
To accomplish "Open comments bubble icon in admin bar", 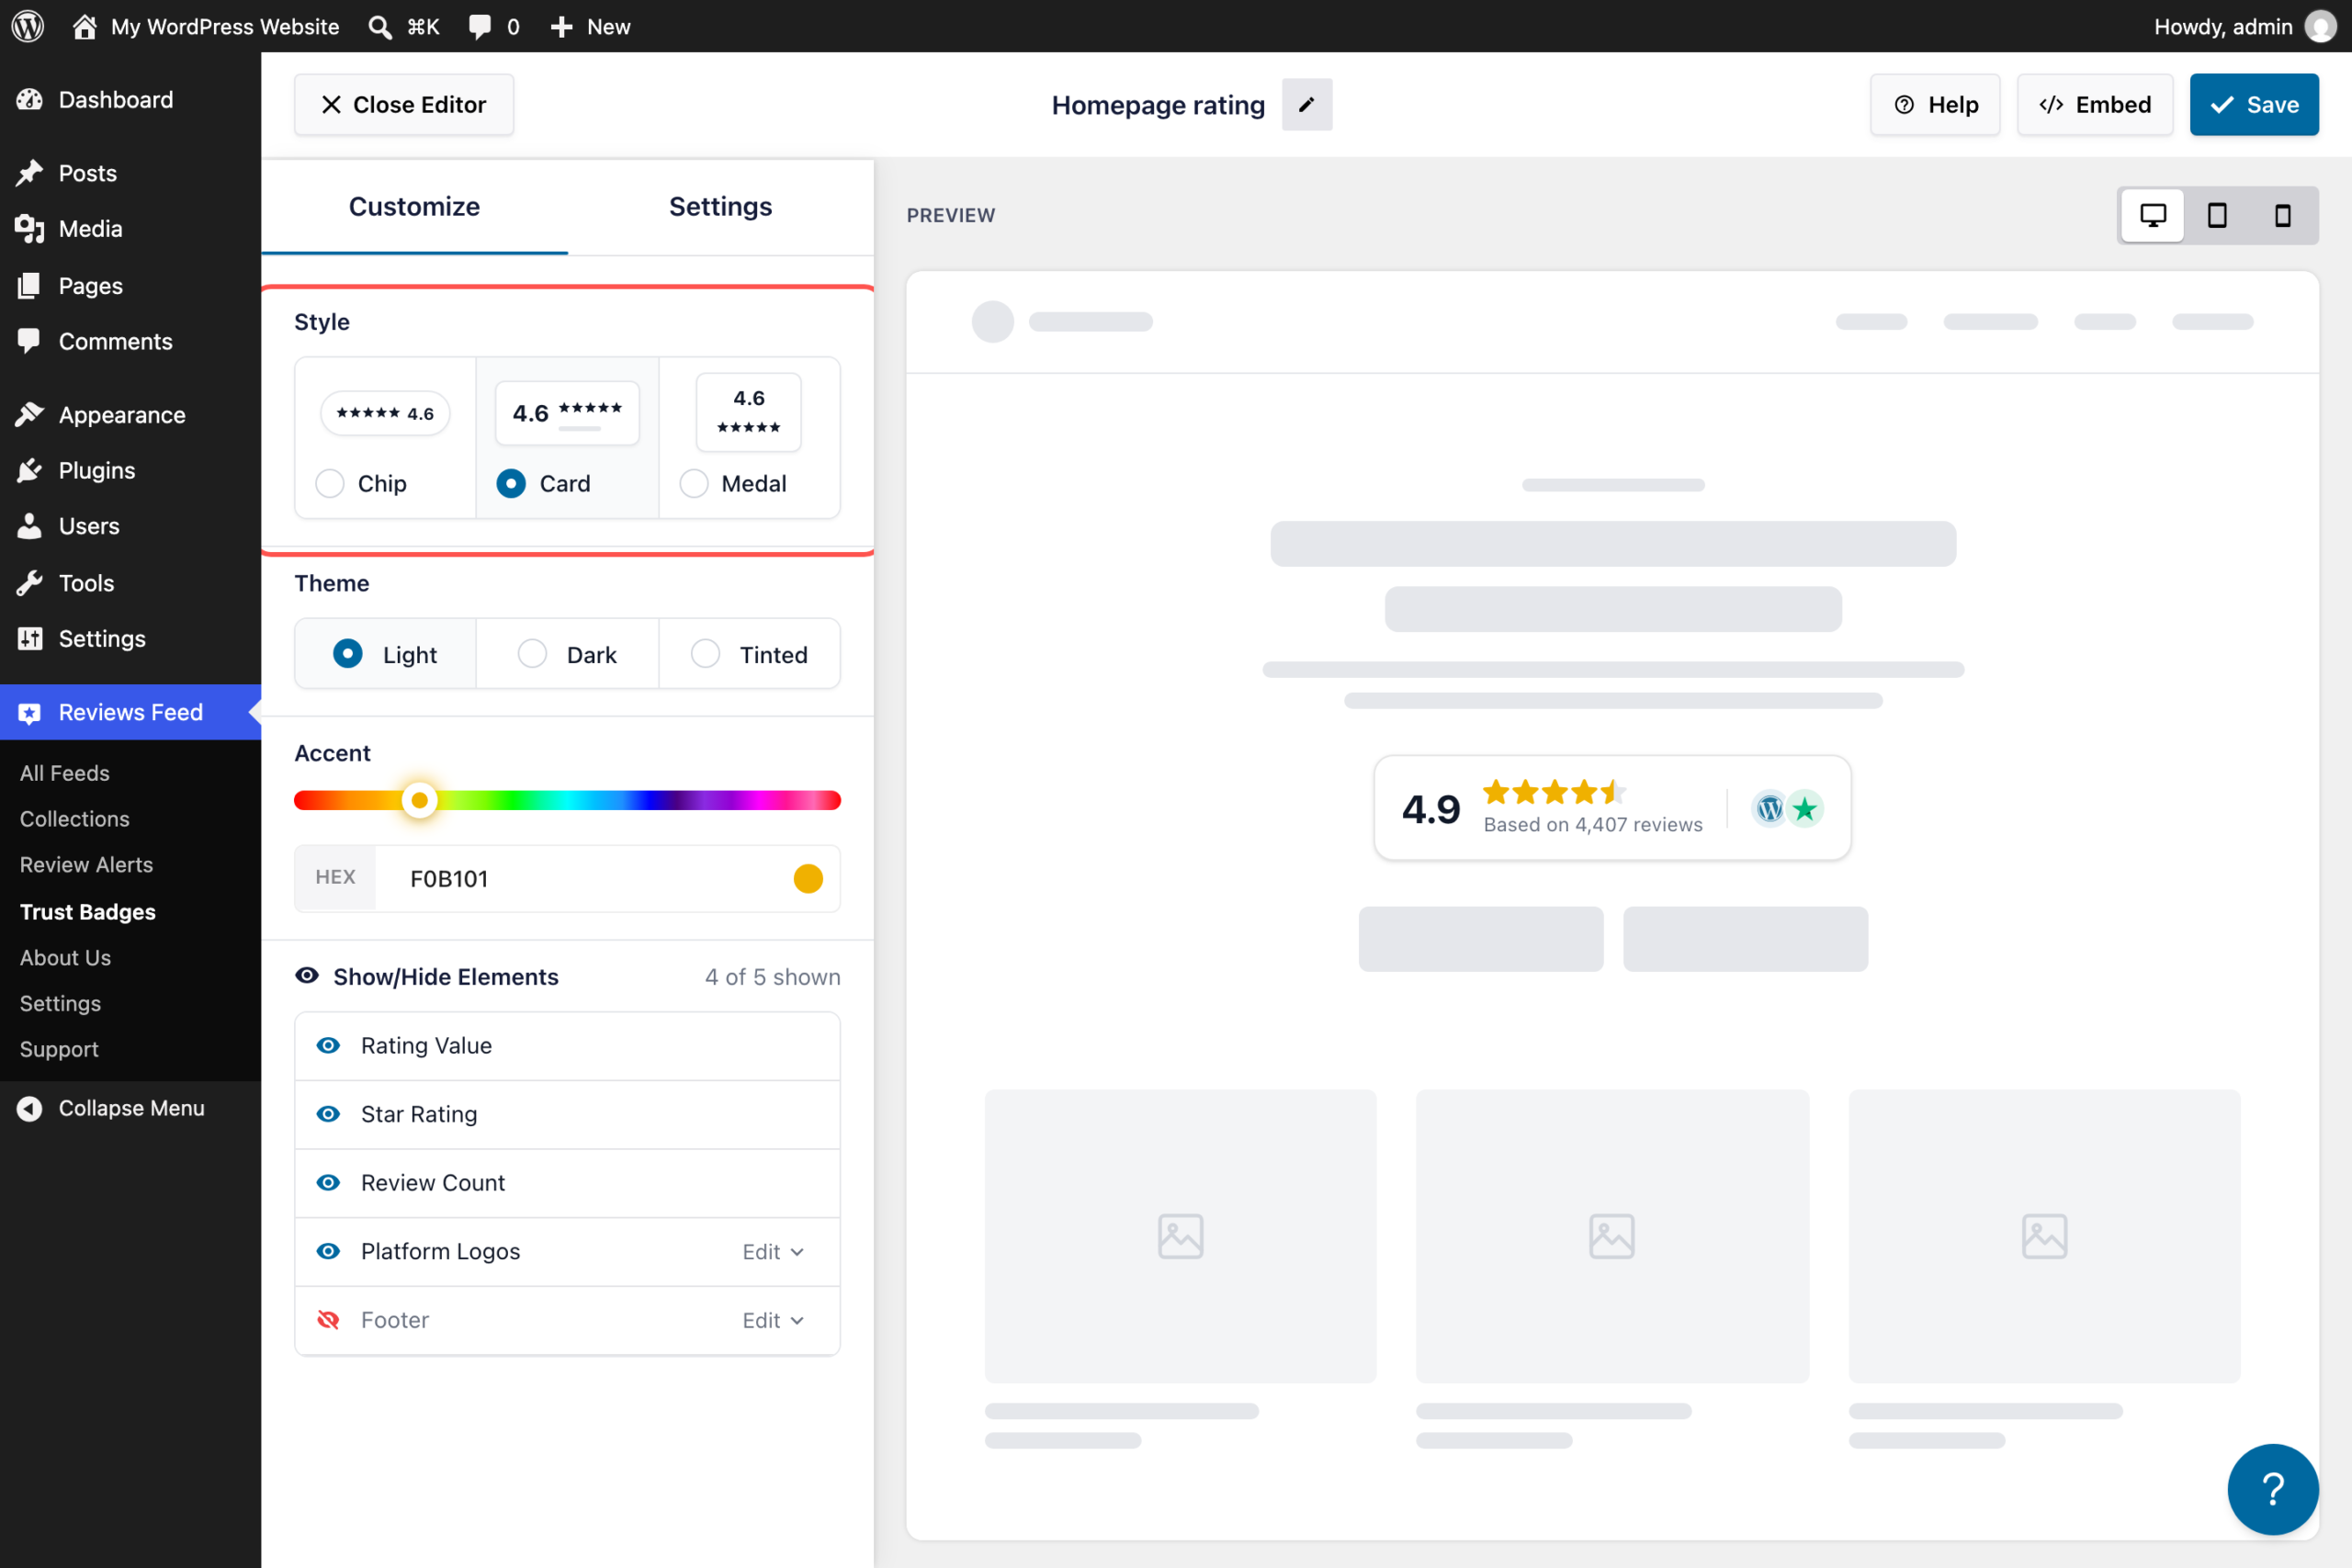I will 481,26.
